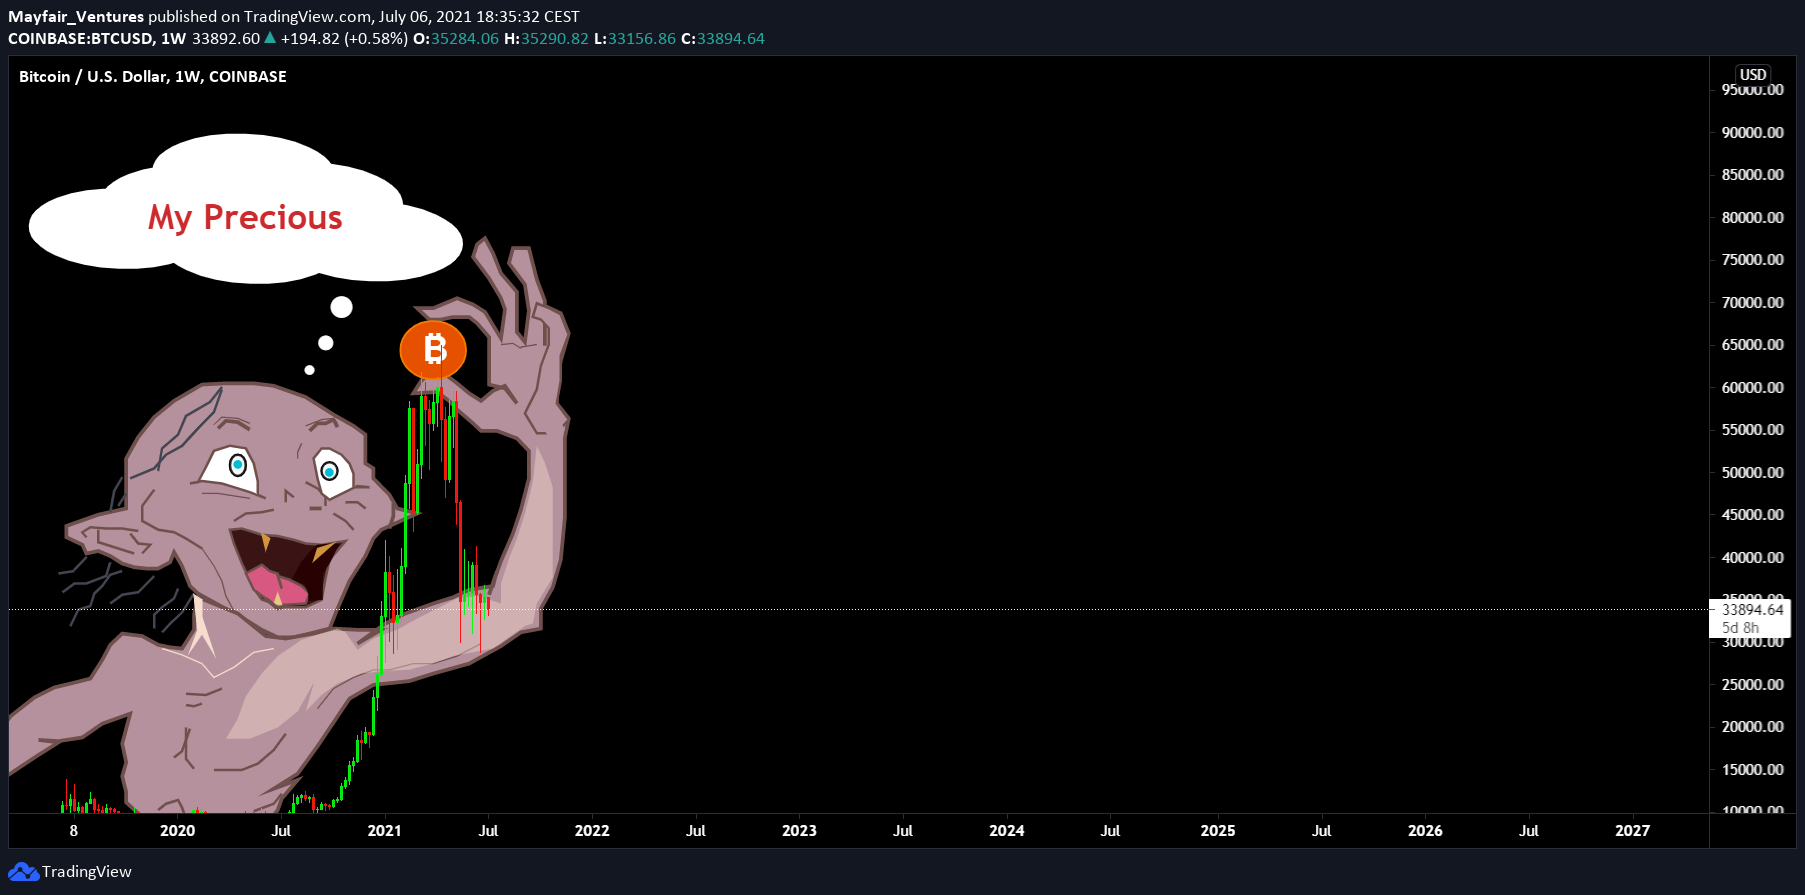
Task: Click the 80000.00 price axis label
Action: pyautogui.click(x=1752, y=217)
